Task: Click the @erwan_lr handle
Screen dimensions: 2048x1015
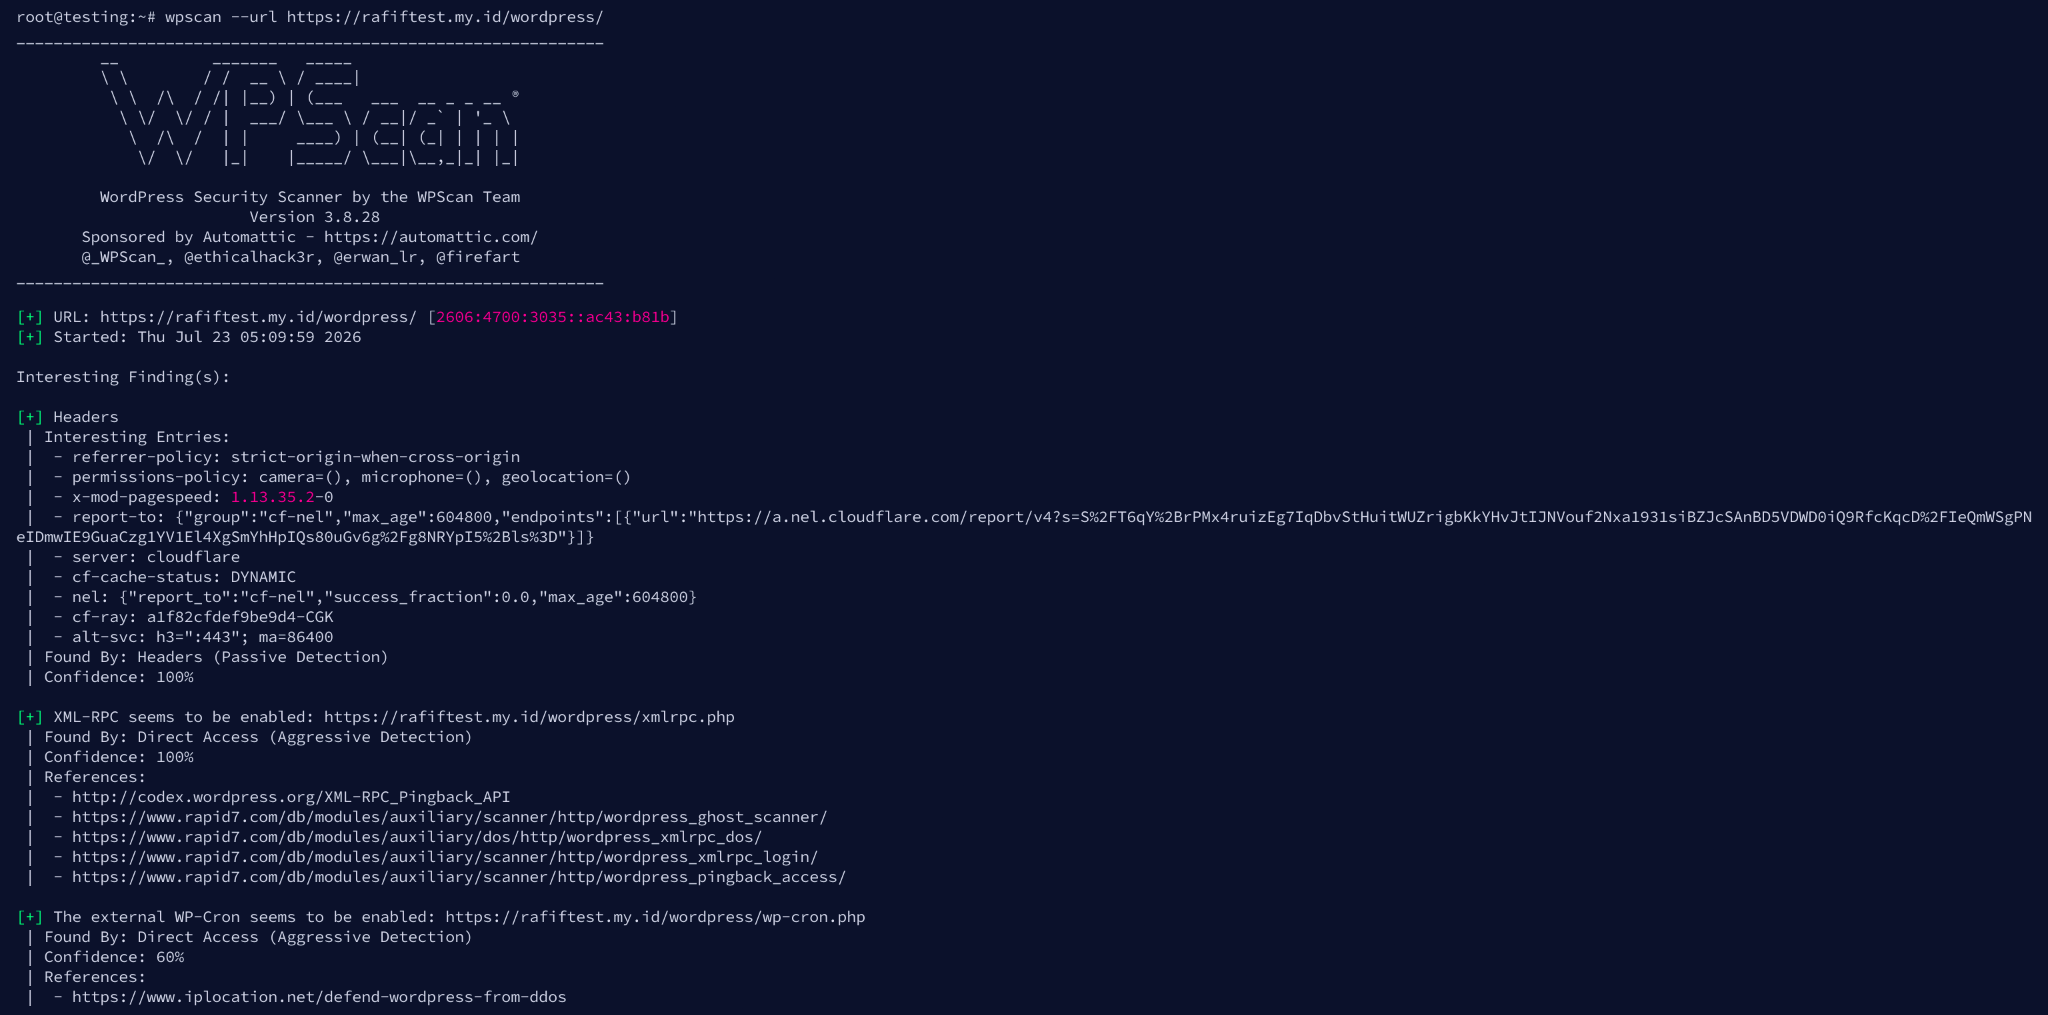Action: point(376,257)
